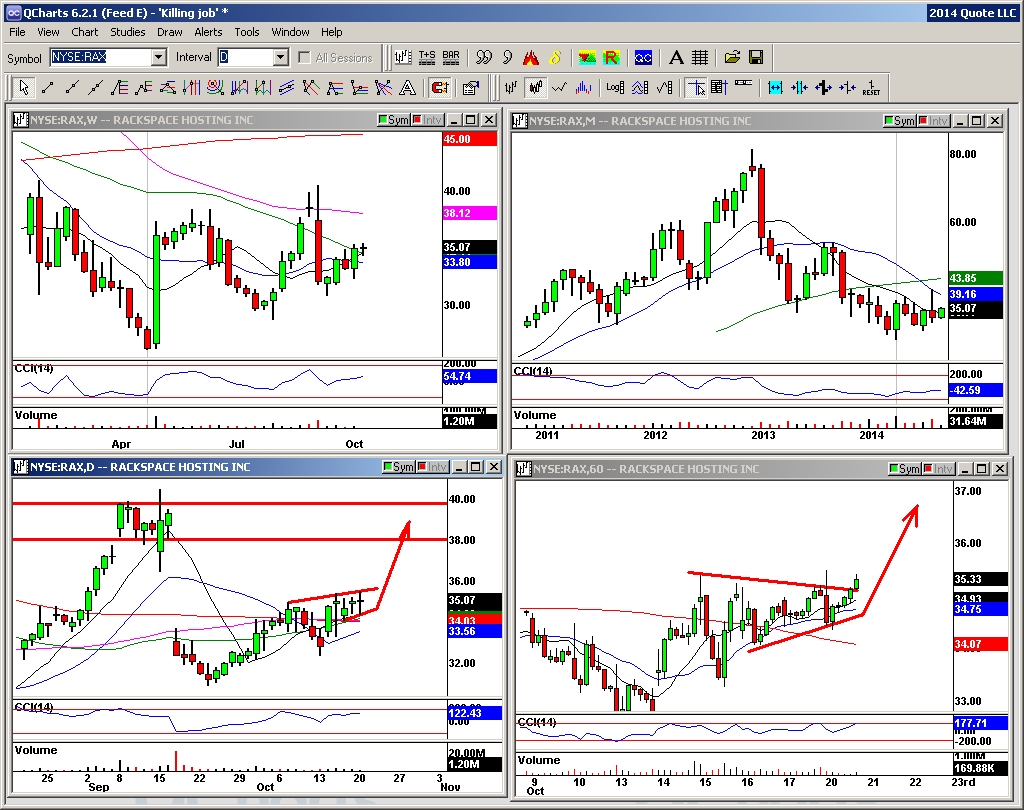Switch chart to bar style
The width and height of the screenshot is (1024, 810).
point(511,87)
